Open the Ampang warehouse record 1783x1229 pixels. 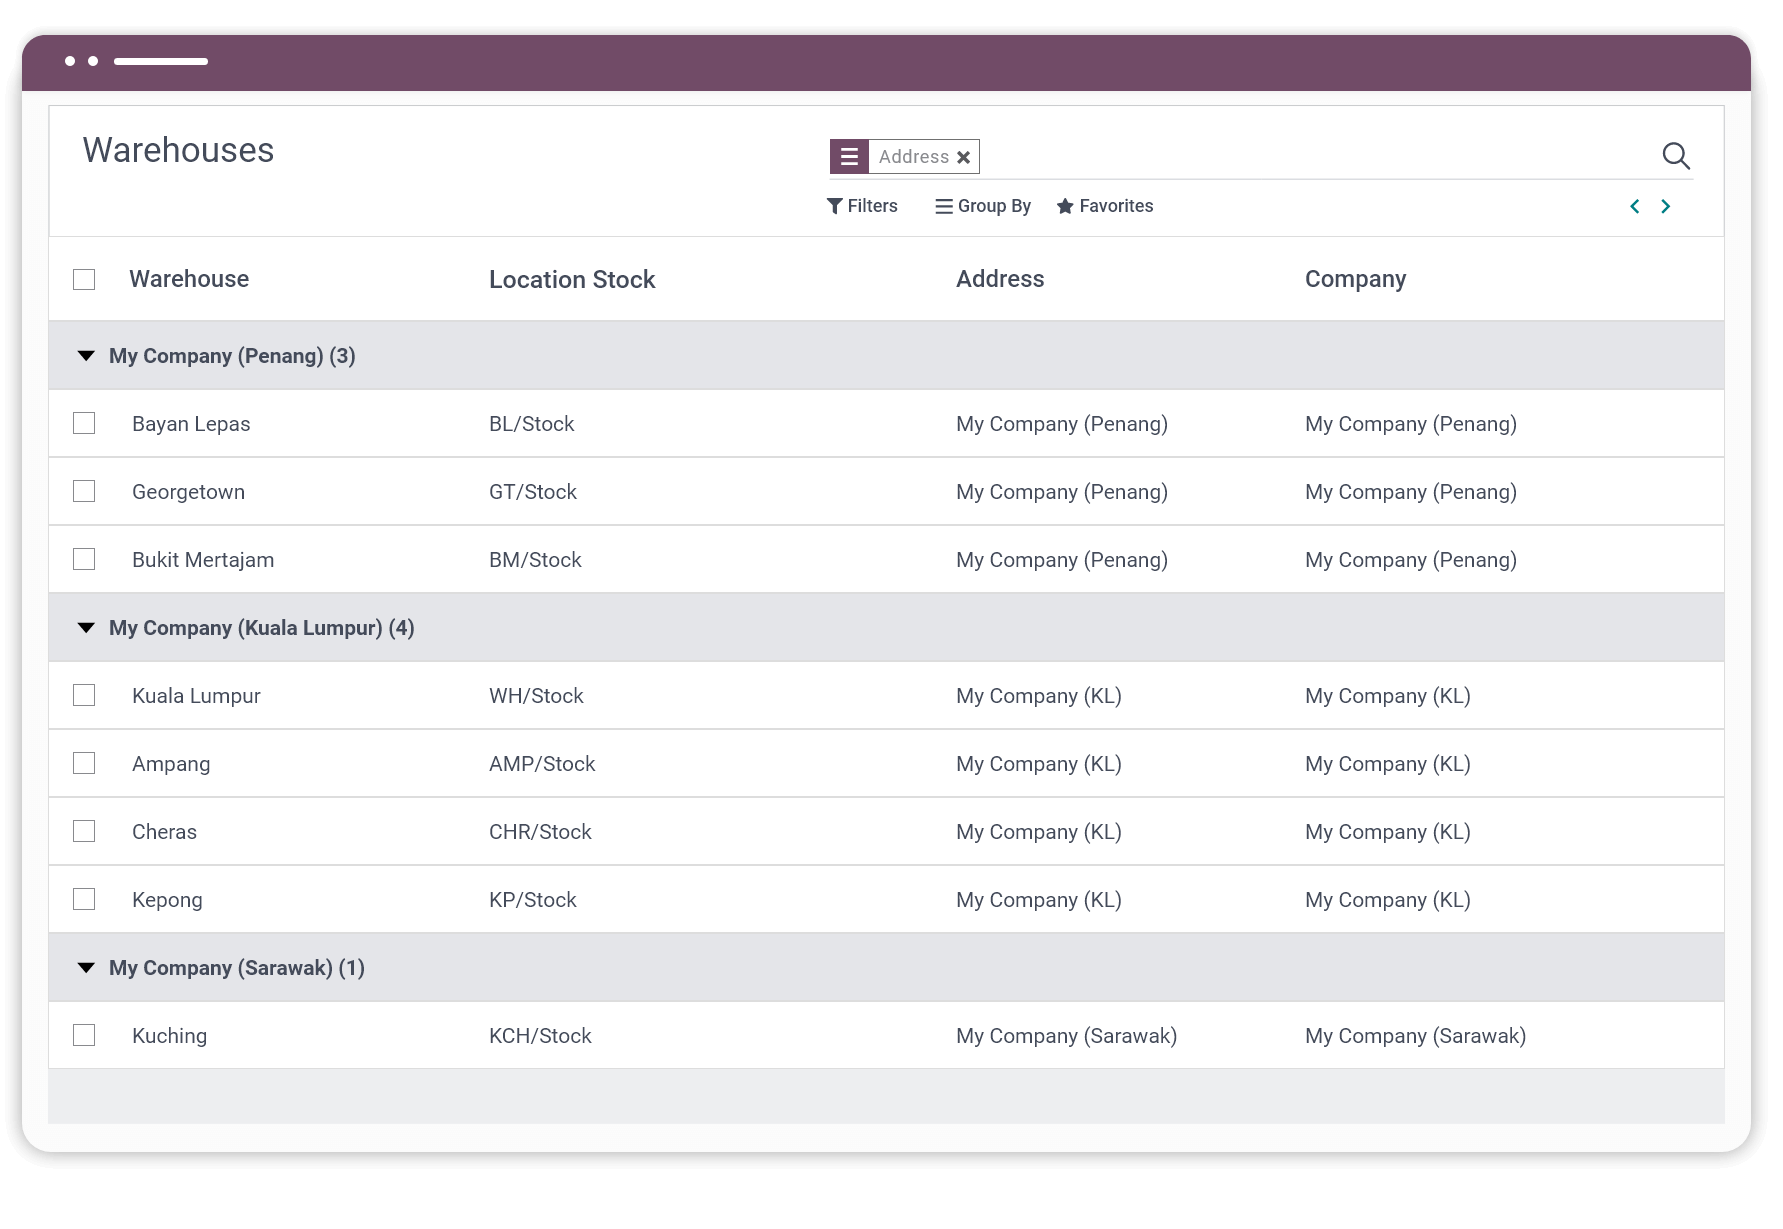[x=171, y=763]
